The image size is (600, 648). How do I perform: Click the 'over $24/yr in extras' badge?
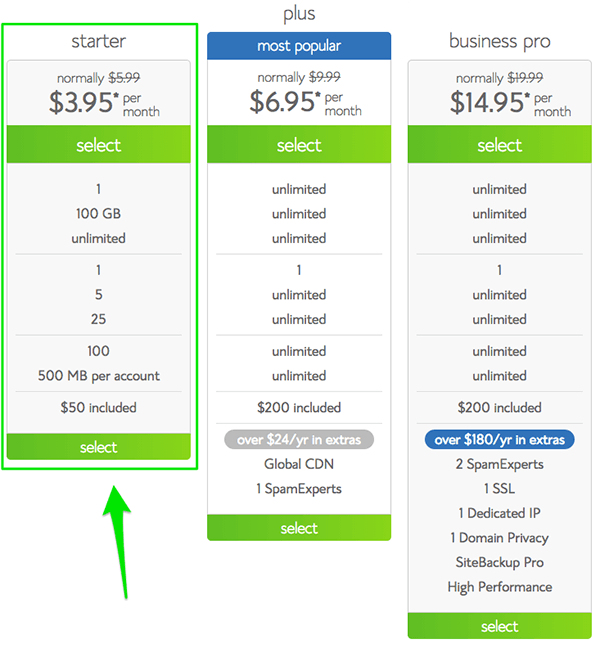point(299,439)
